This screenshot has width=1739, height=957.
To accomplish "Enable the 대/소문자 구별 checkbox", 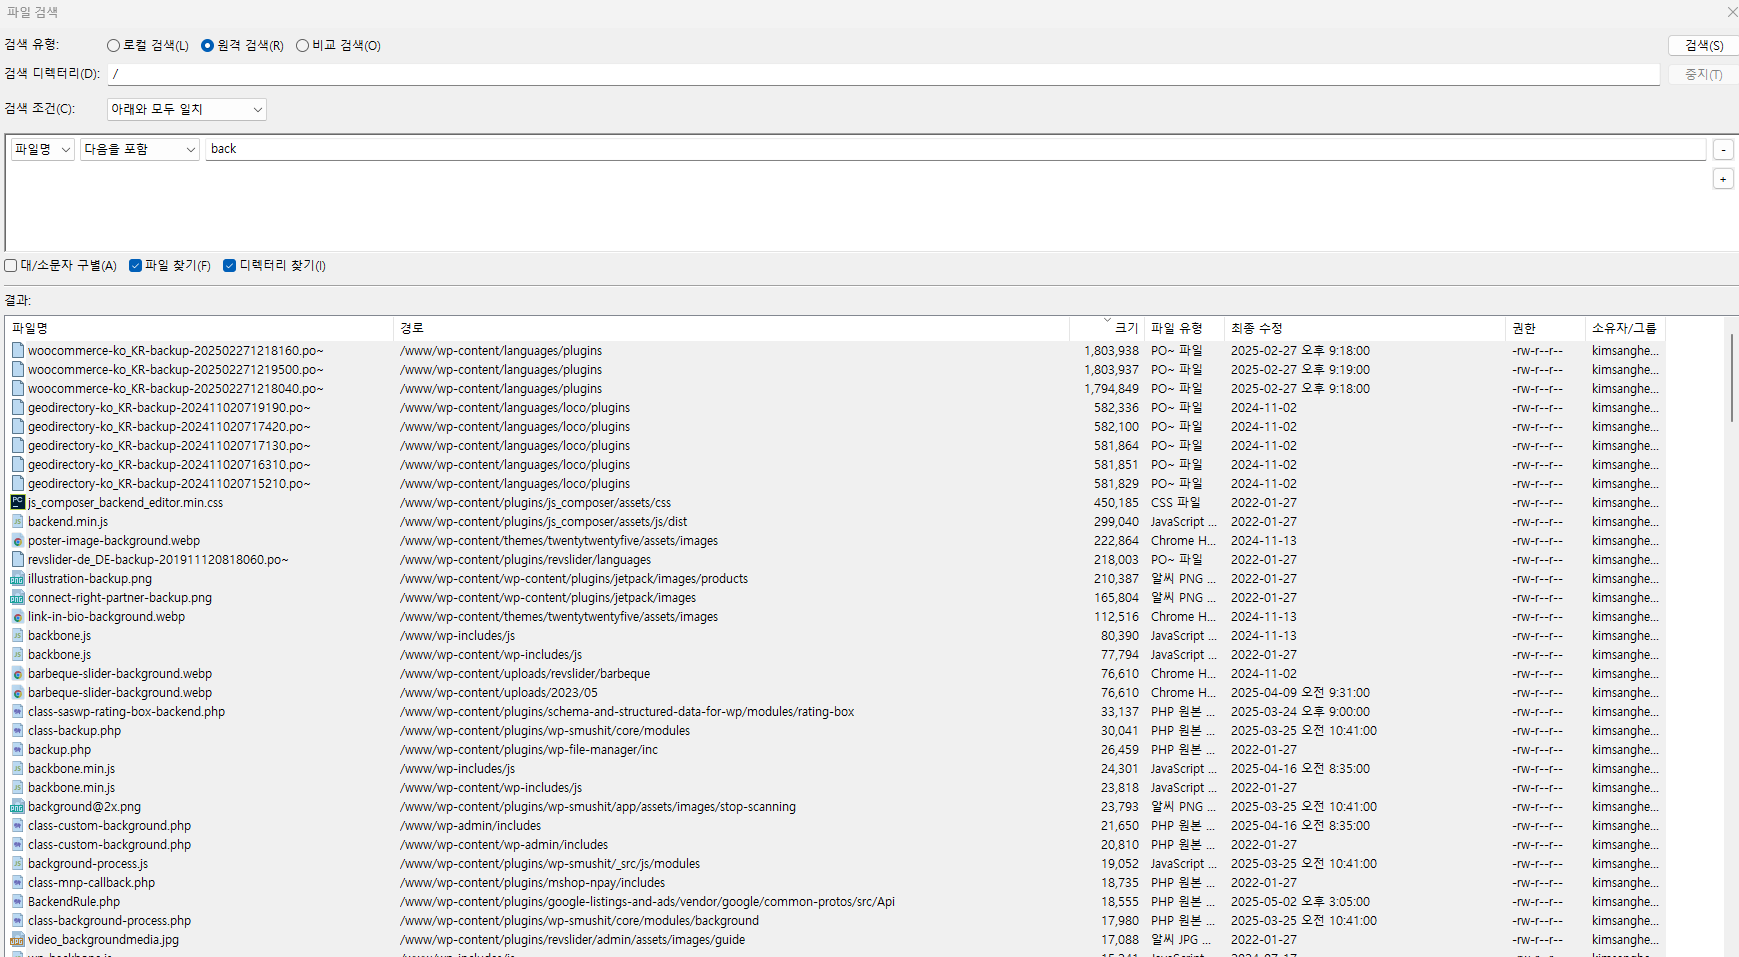I will (11, 266).
